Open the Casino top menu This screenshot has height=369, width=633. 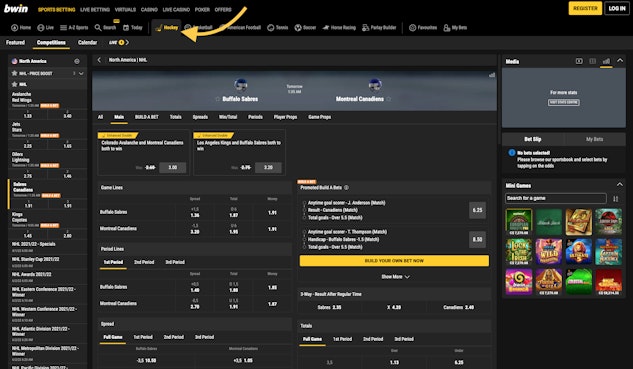[x=149, y=9]
